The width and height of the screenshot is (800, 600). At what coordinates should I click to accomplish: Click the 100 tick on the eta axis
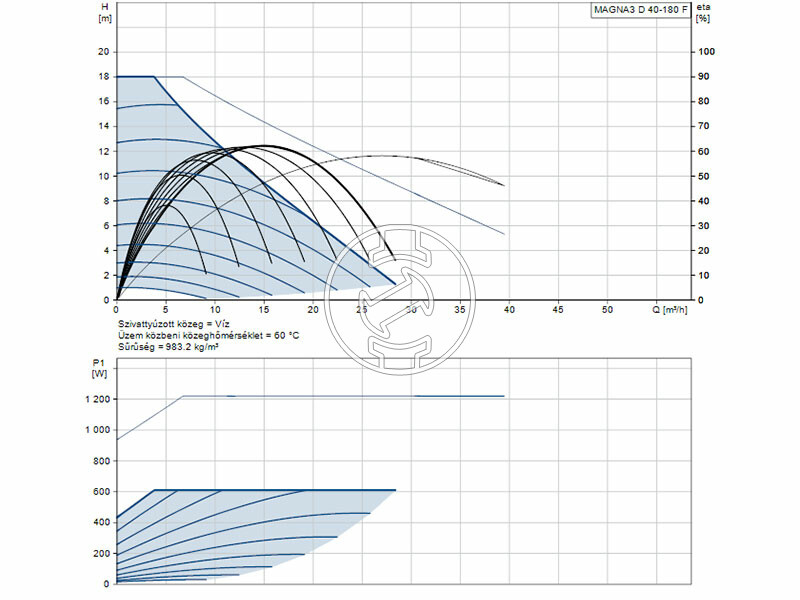(707, 52)
